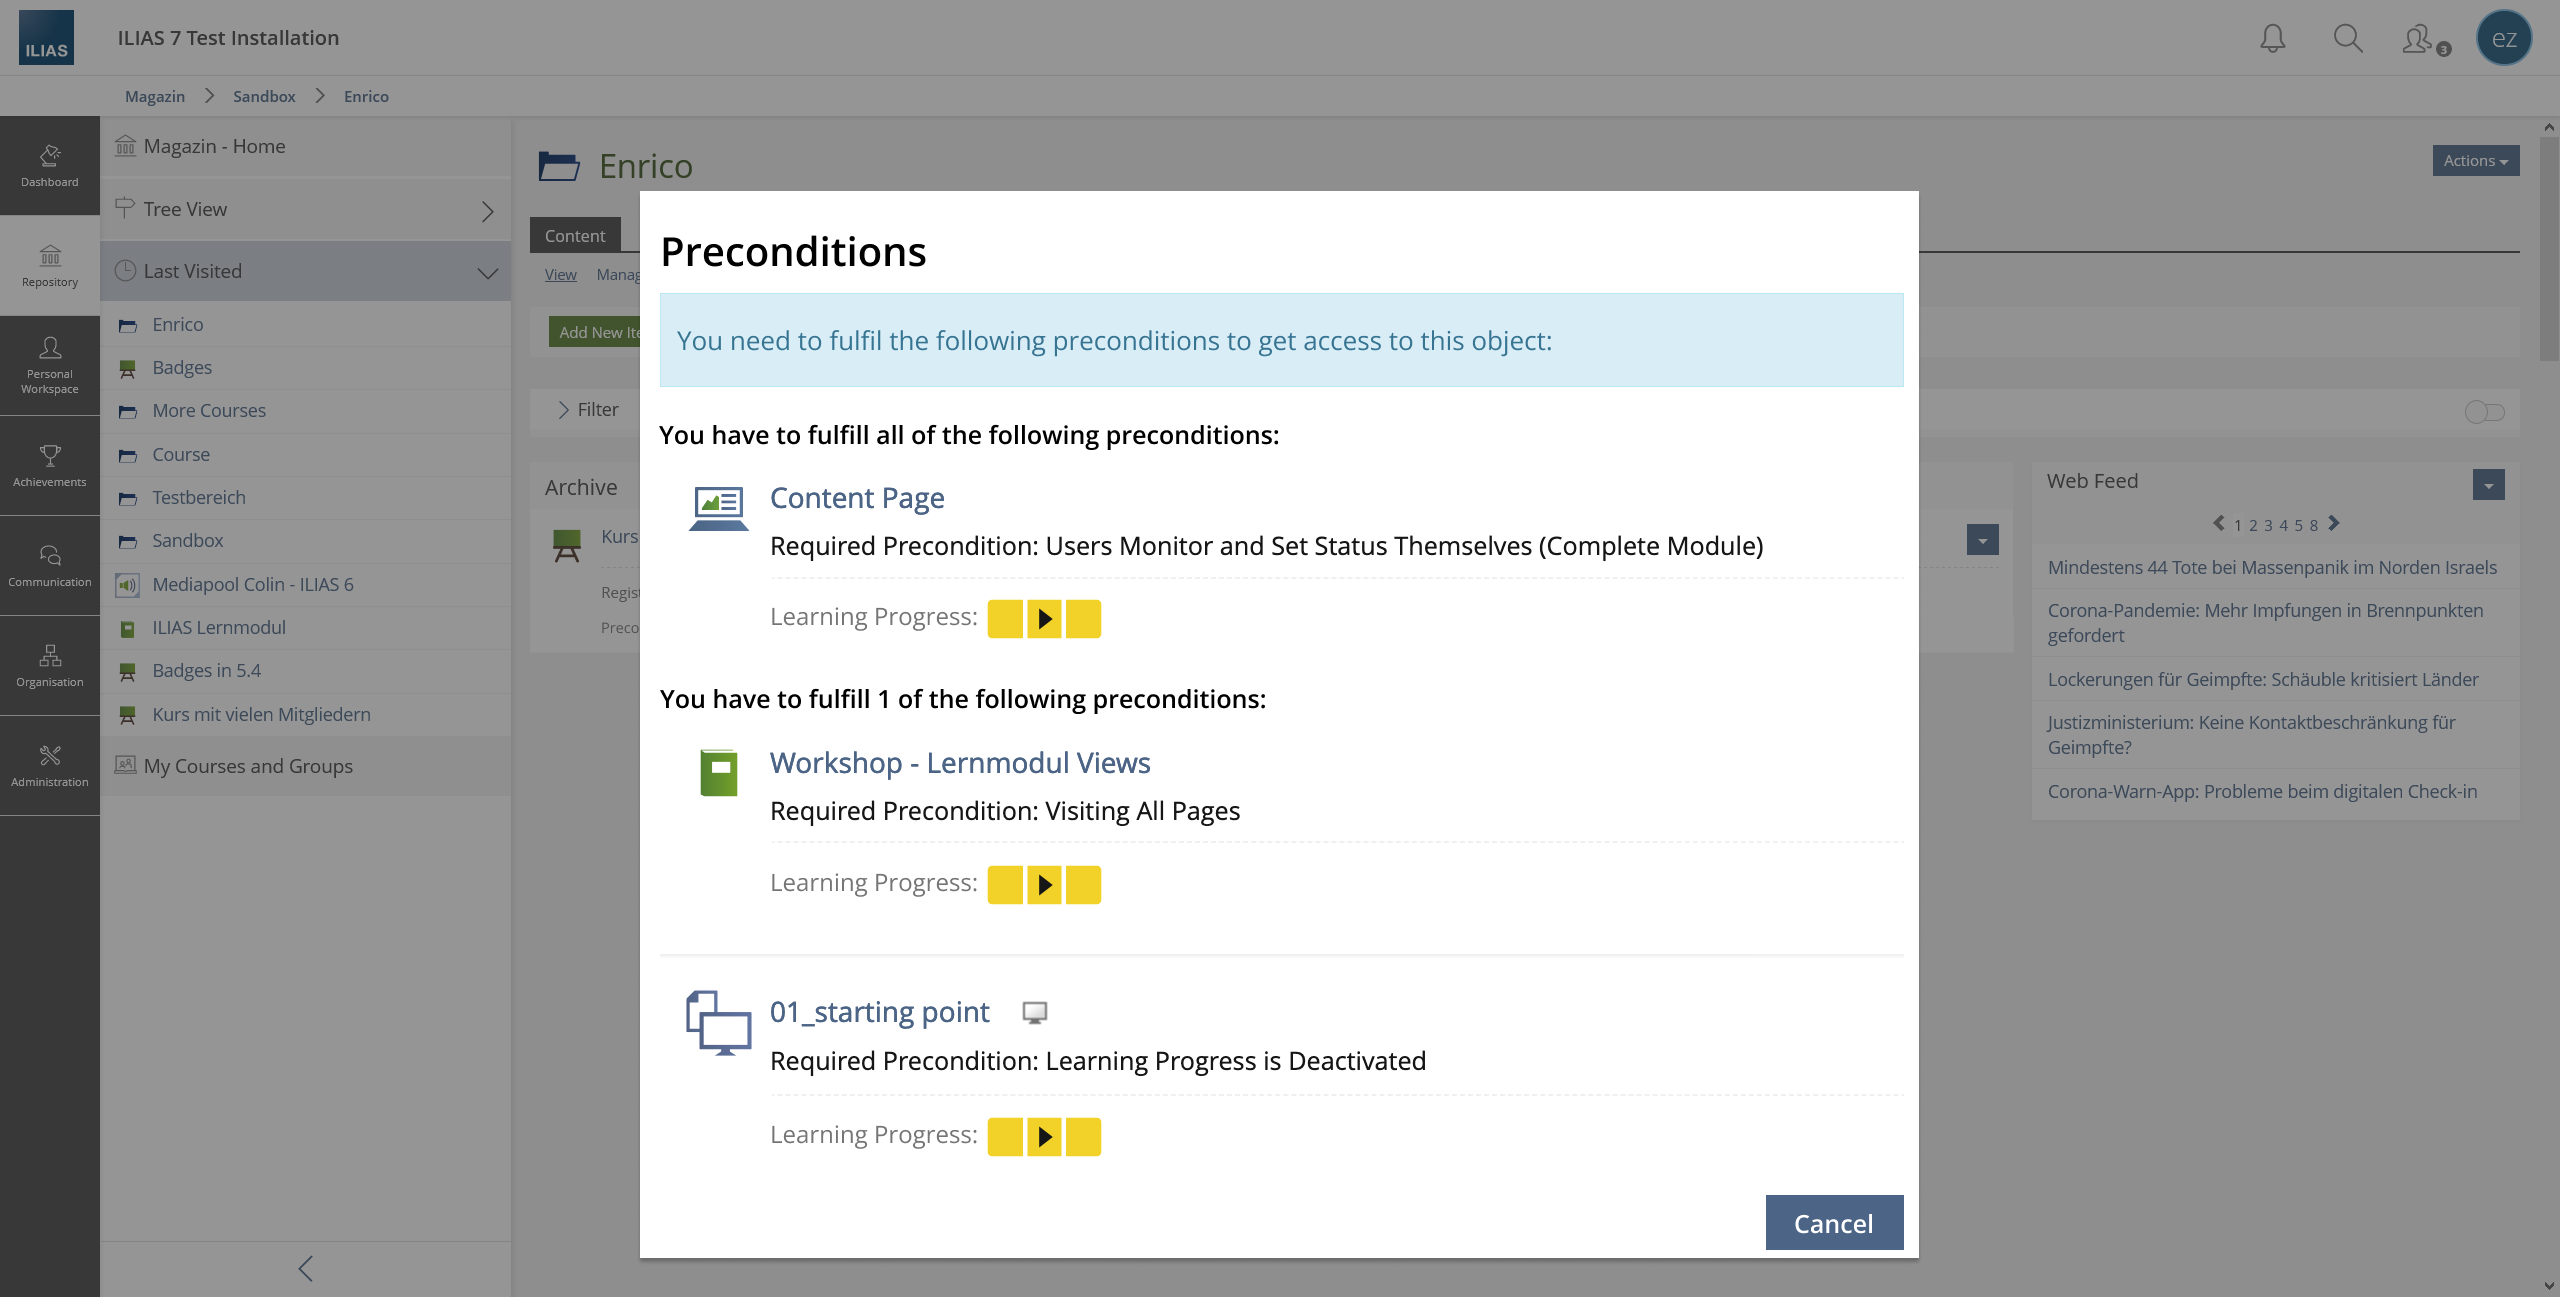
Task: Open the Actions dropdown
Action: 2475,161
